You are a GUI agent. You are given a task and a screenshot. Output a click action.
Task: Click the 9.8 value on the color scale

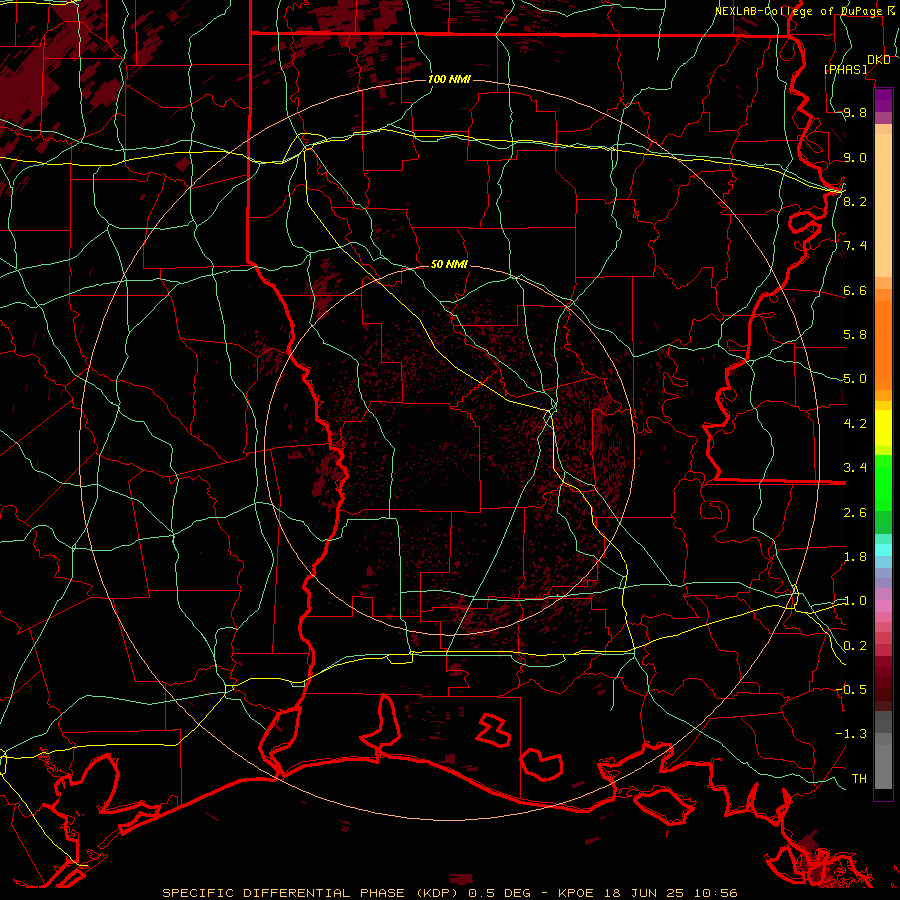point(855,112)
